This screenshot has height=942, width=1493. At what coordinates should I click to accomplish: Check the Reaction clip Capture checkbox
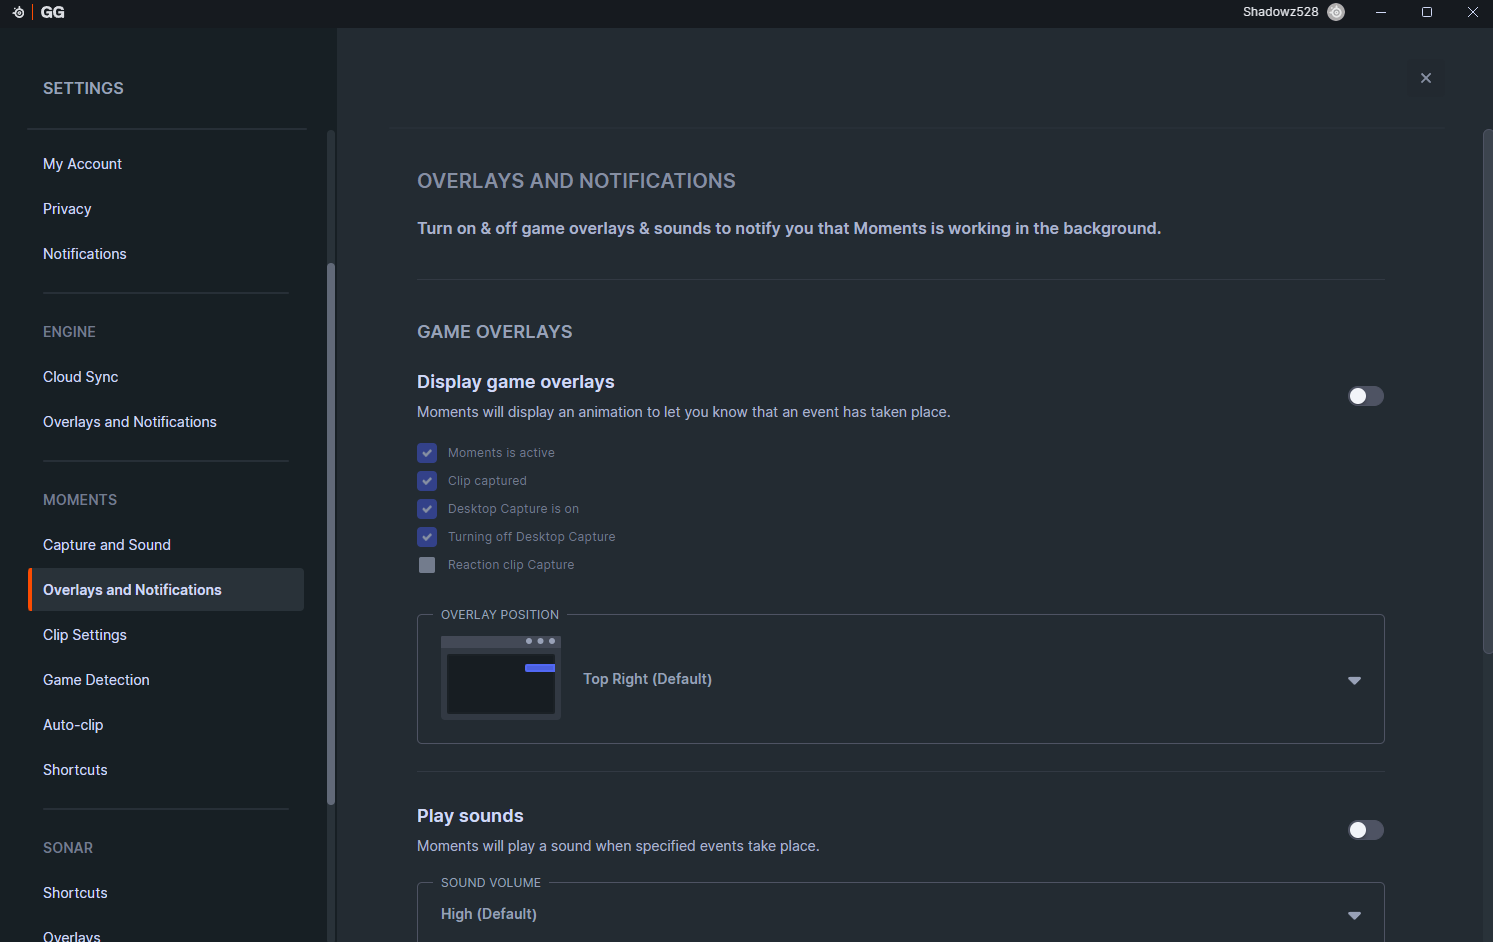[x=427, y=565]
